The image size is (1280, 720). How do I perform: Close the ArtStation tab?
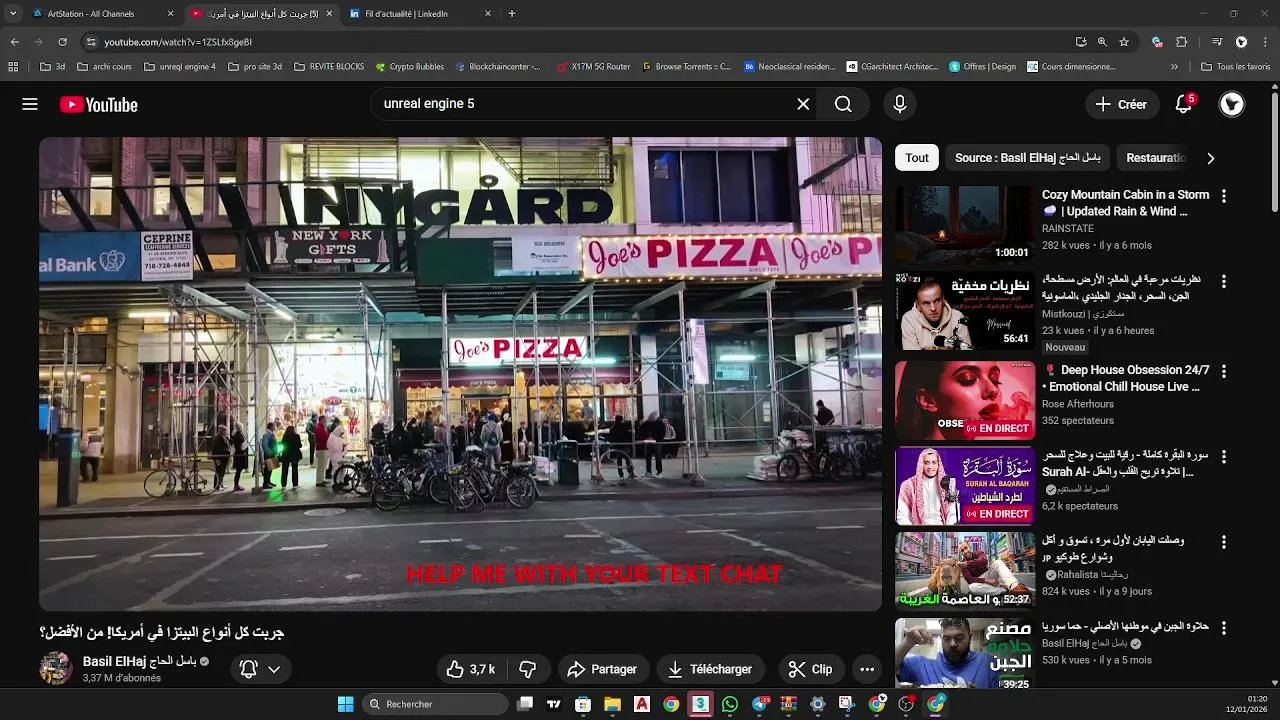pos(170,14)
